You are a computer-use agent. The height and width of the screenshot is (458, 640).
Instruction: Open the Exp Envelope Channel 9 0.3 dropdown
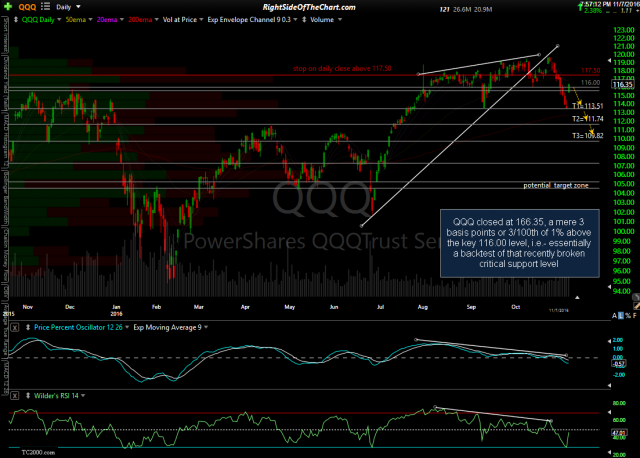pos(295,20)
